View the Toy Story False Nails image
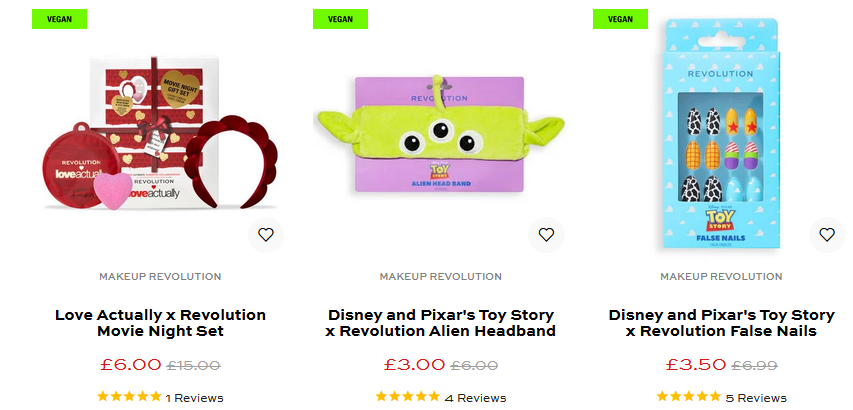This screenshot has width=853, height=410. [721, 136]
